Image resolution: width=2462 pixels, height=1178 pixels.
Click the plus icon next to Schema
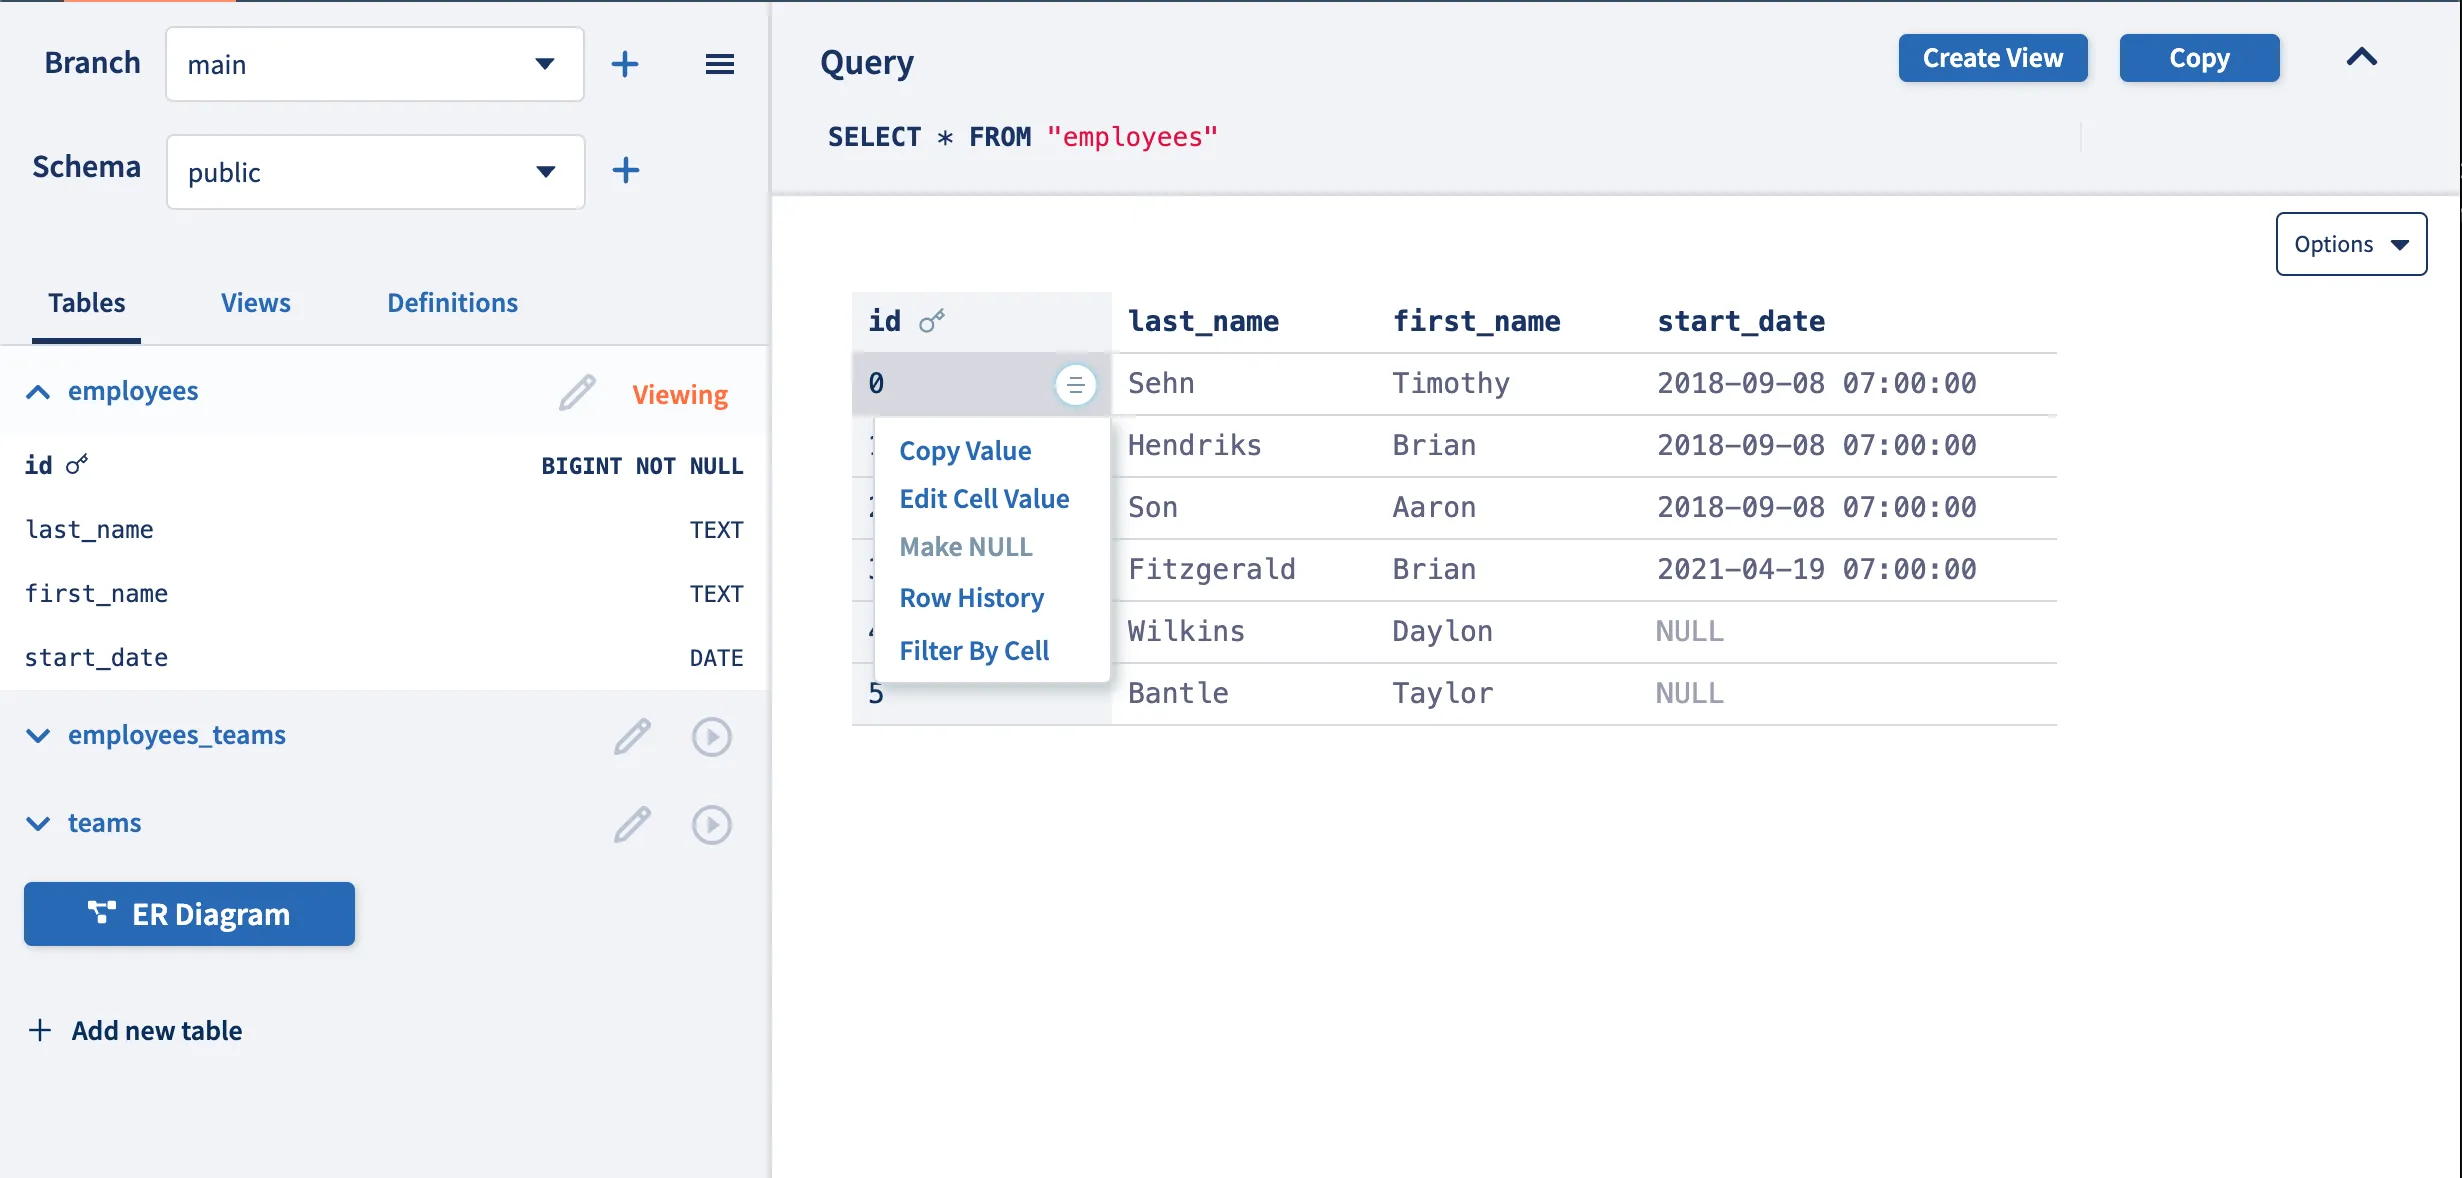click(x=625, y=170)
